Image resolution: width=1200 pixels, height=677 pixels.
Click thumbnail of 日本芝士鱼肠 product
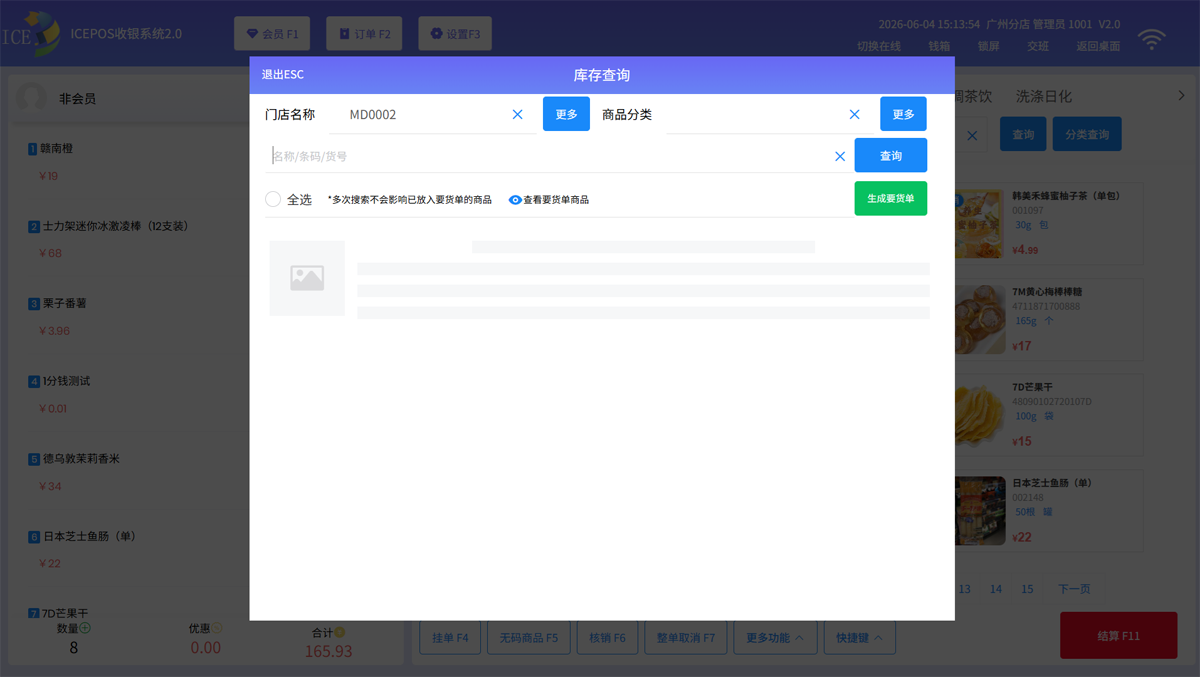click(979, 510)
